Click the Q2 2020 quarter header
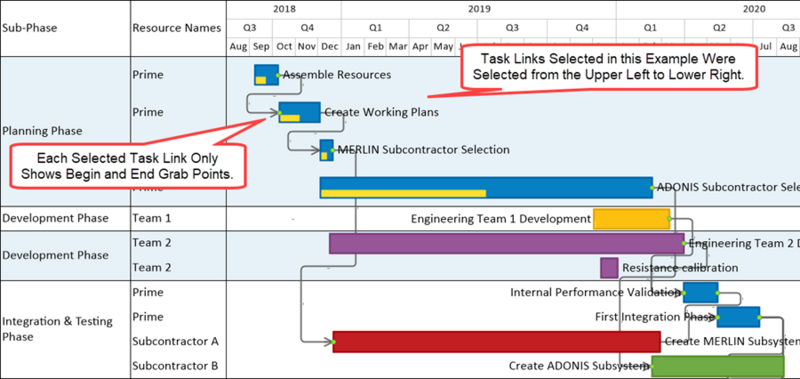Screen dimensions: 800x379 coord(719,28)
